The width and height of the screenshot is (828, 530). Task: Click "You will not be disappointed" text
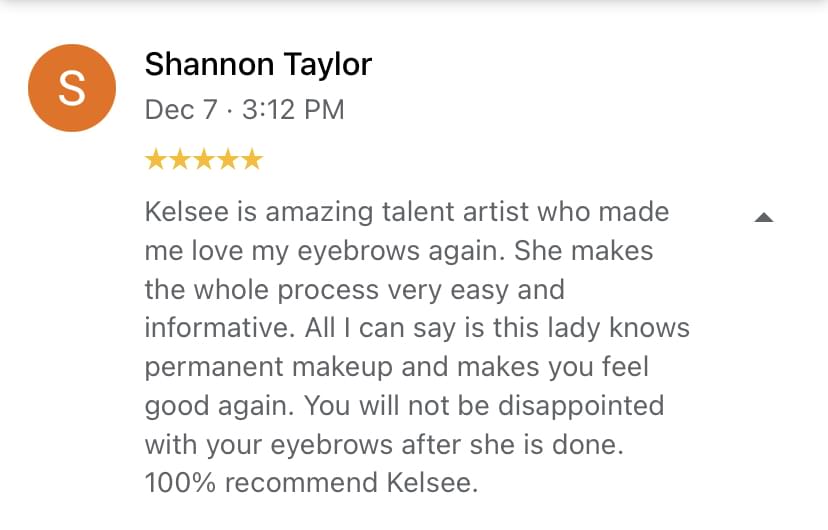[x=484, y=405]
